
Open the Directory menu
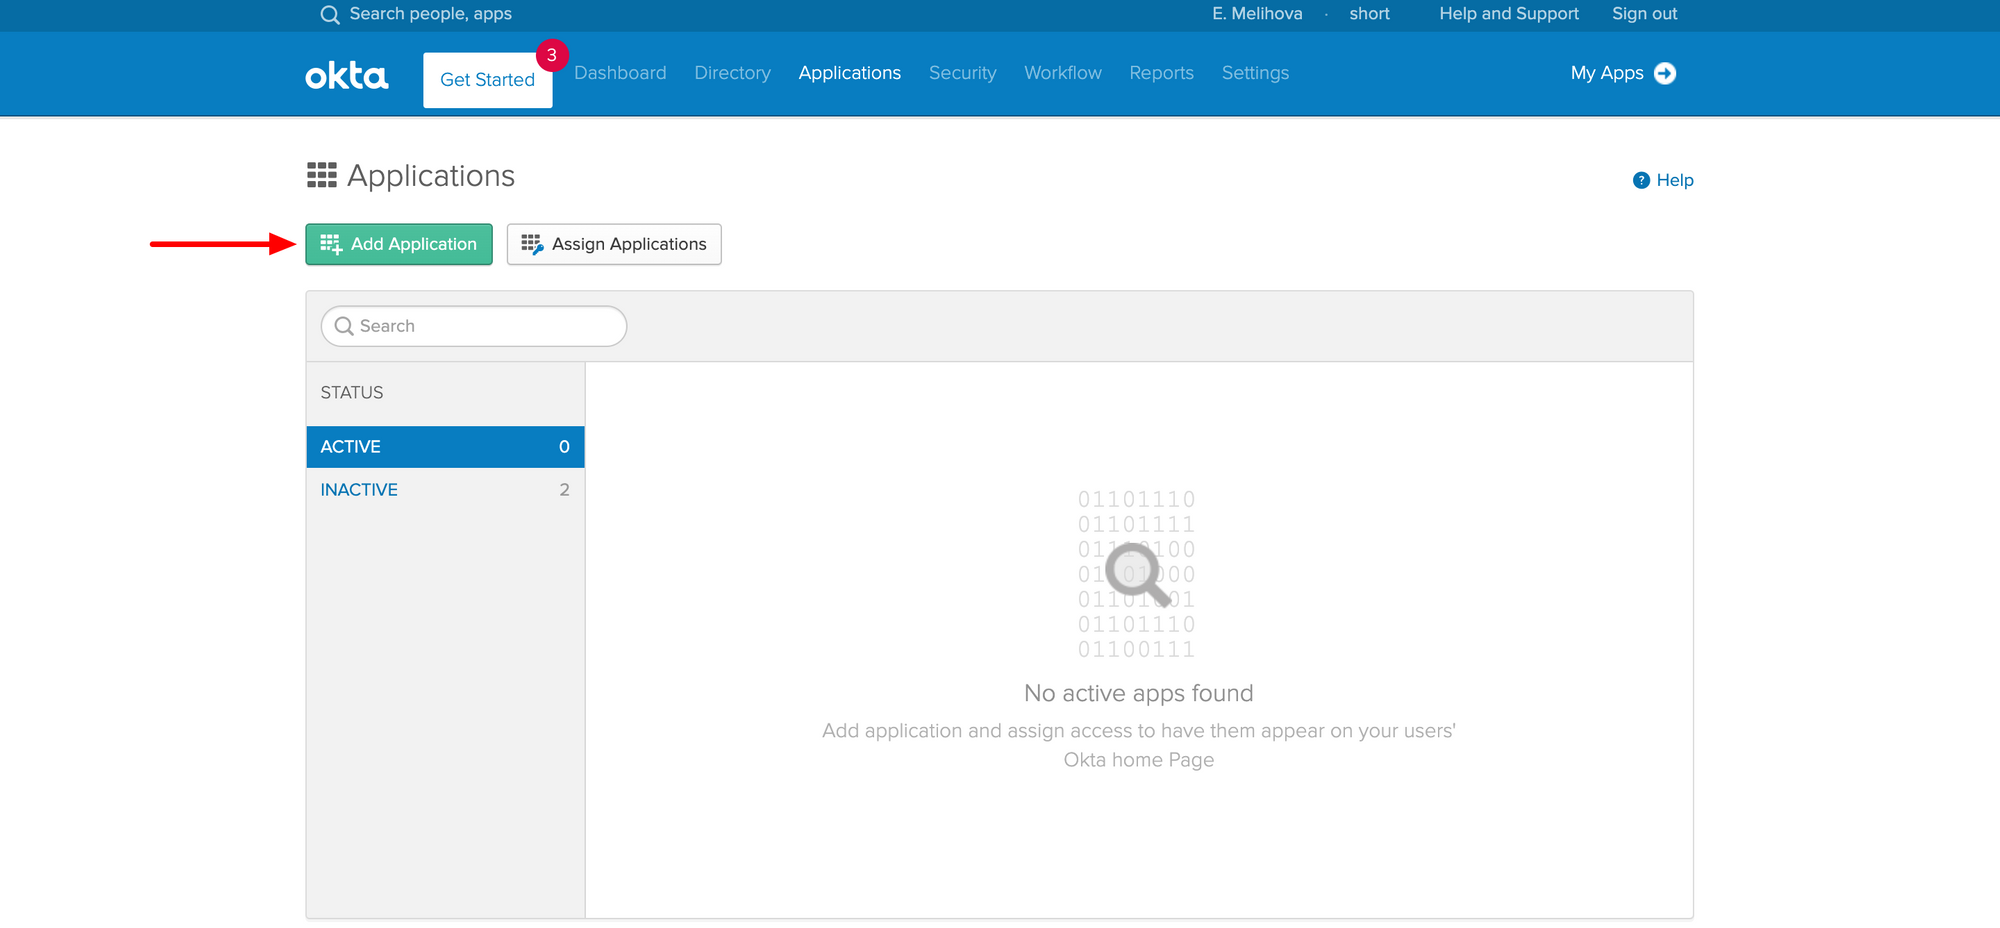733,73
